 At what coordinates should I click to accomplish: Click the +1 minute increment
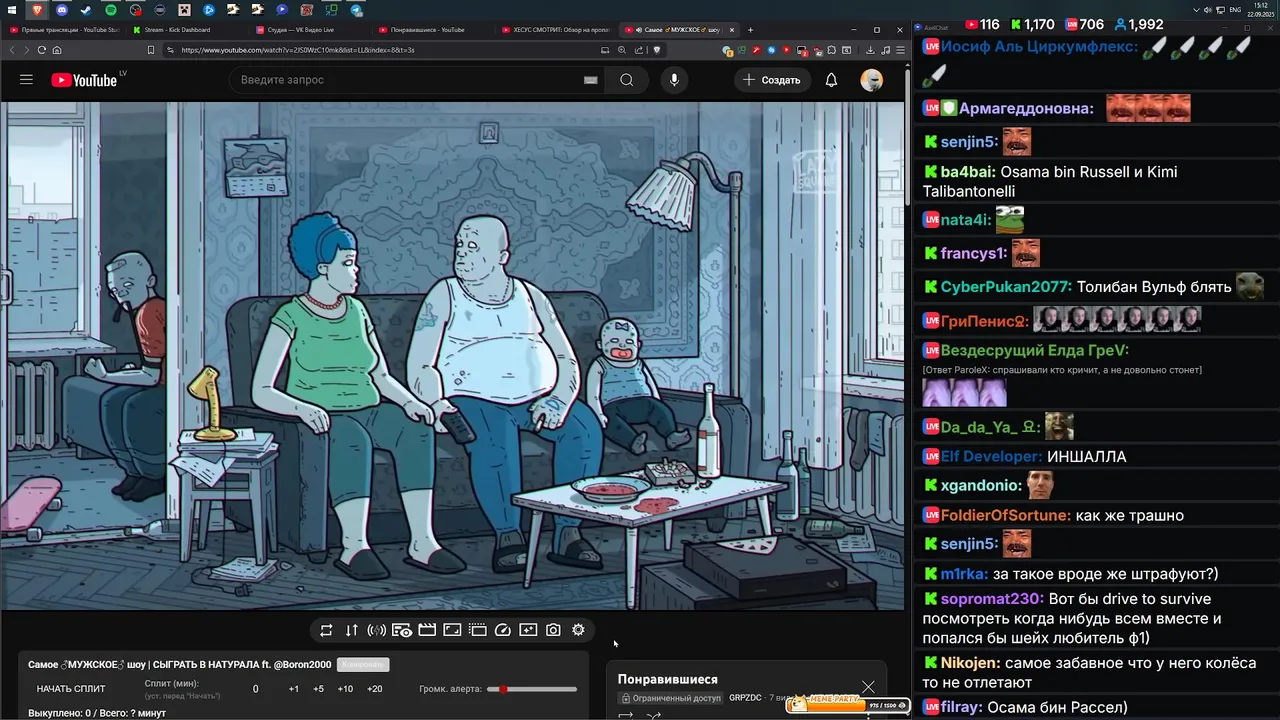coord(294,689)
